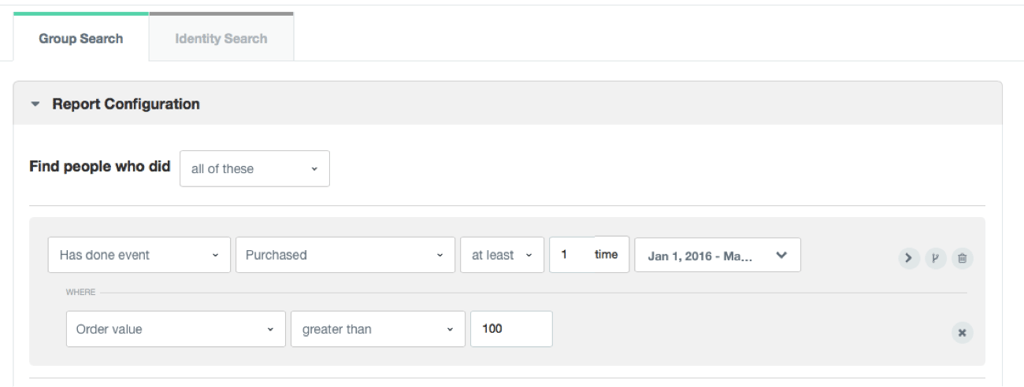Click the "time" unit label in count box
1024x387 pixels.
click(606, 255)
